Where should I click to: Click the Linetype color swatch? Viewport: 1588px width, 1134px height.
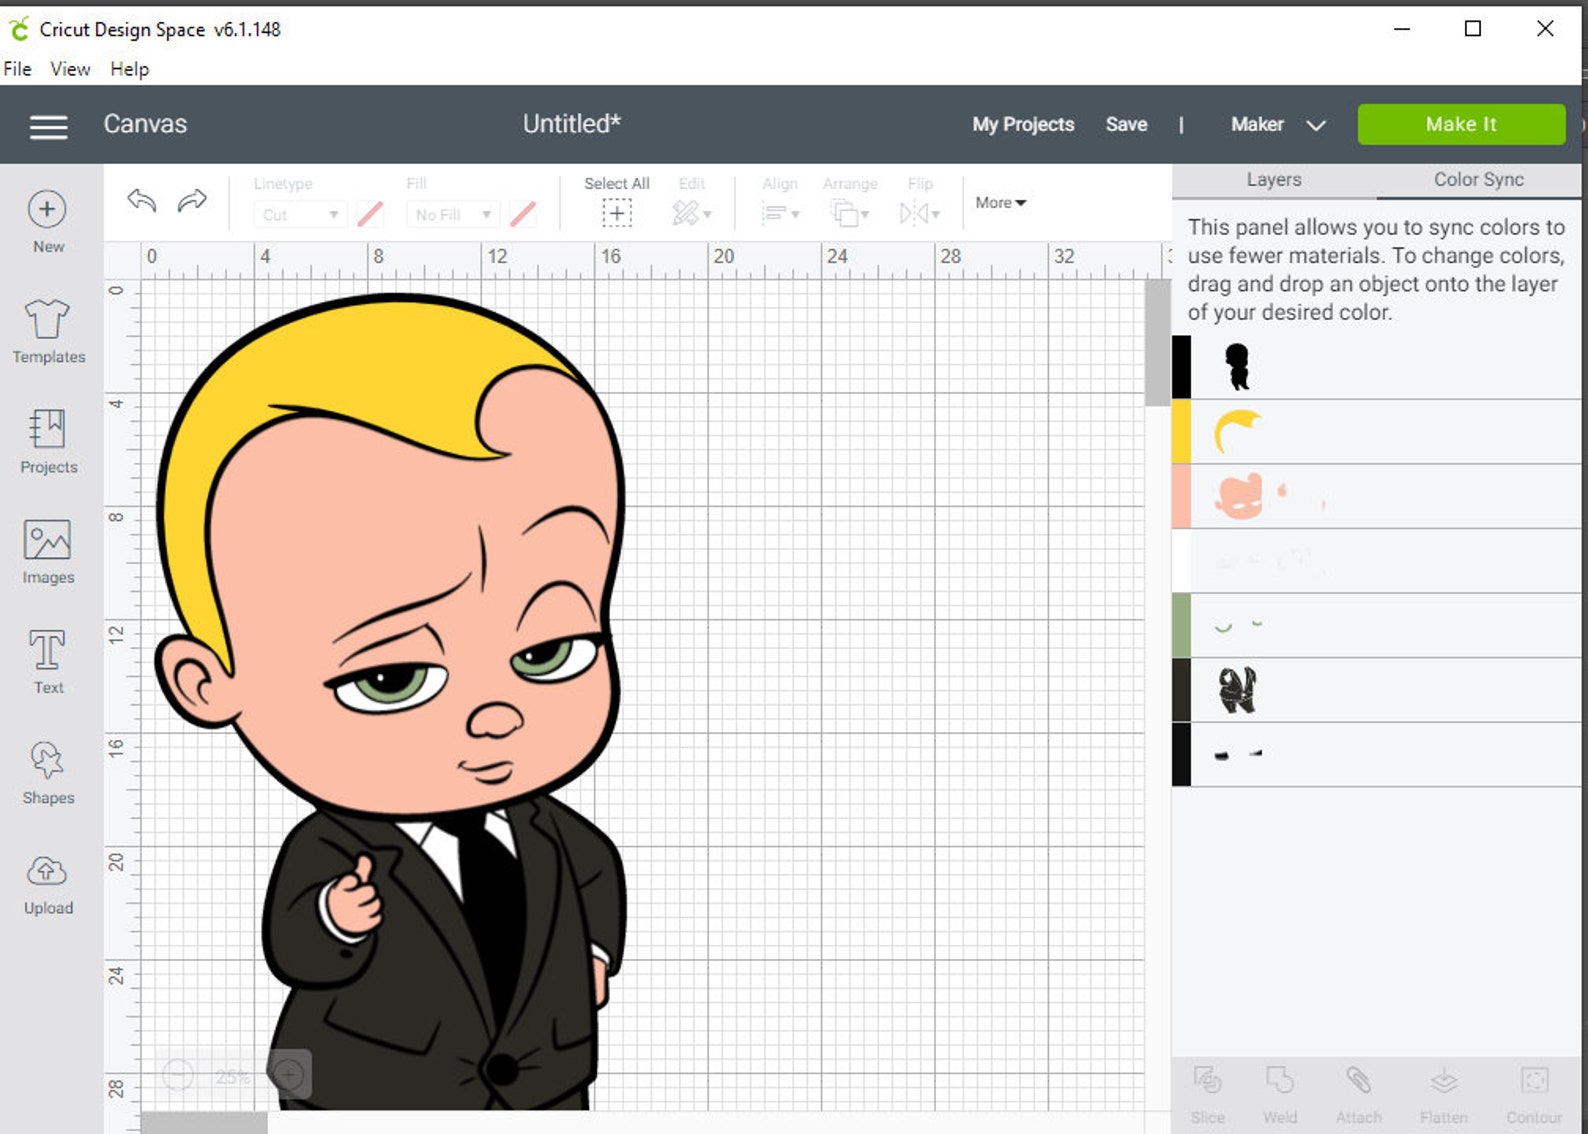tap(370, 213)
